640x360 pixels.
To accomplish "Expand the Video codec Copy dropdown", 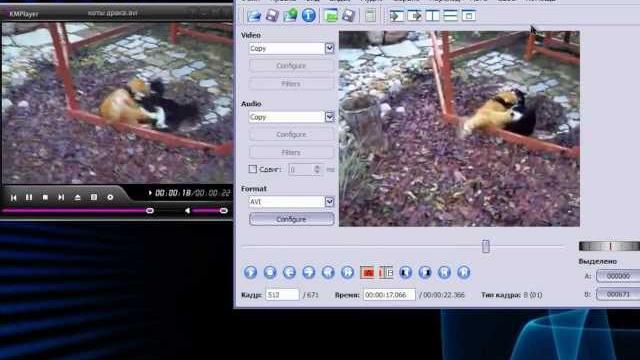I will [x=329, y=49].
